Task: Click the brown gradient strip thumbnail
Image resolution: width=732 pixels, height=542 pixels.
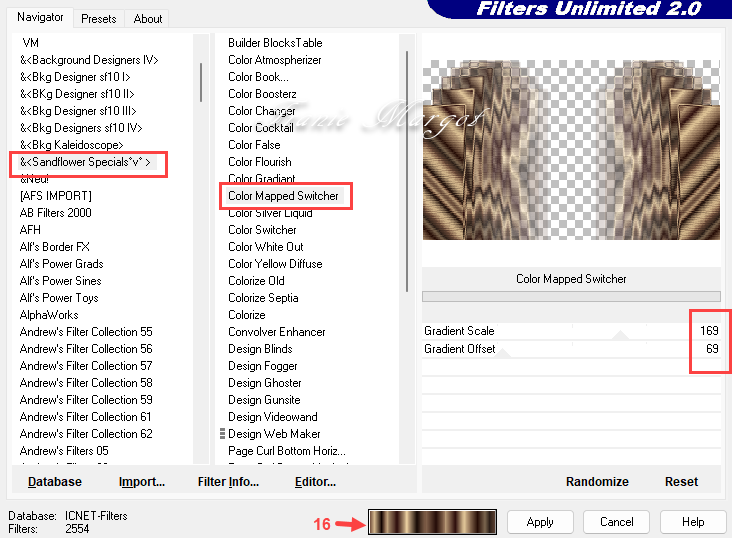Action: pos(432,522)
